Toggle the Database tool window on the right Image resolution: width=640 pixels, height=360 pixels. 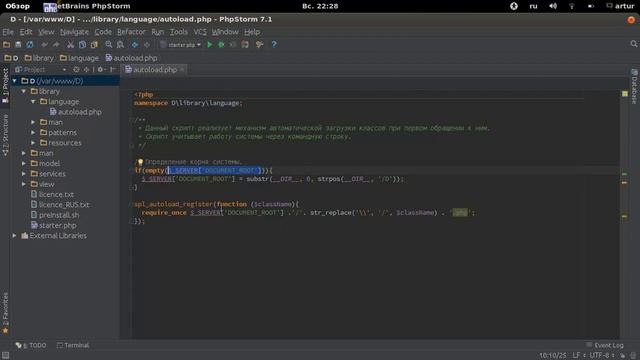[634, 87]
